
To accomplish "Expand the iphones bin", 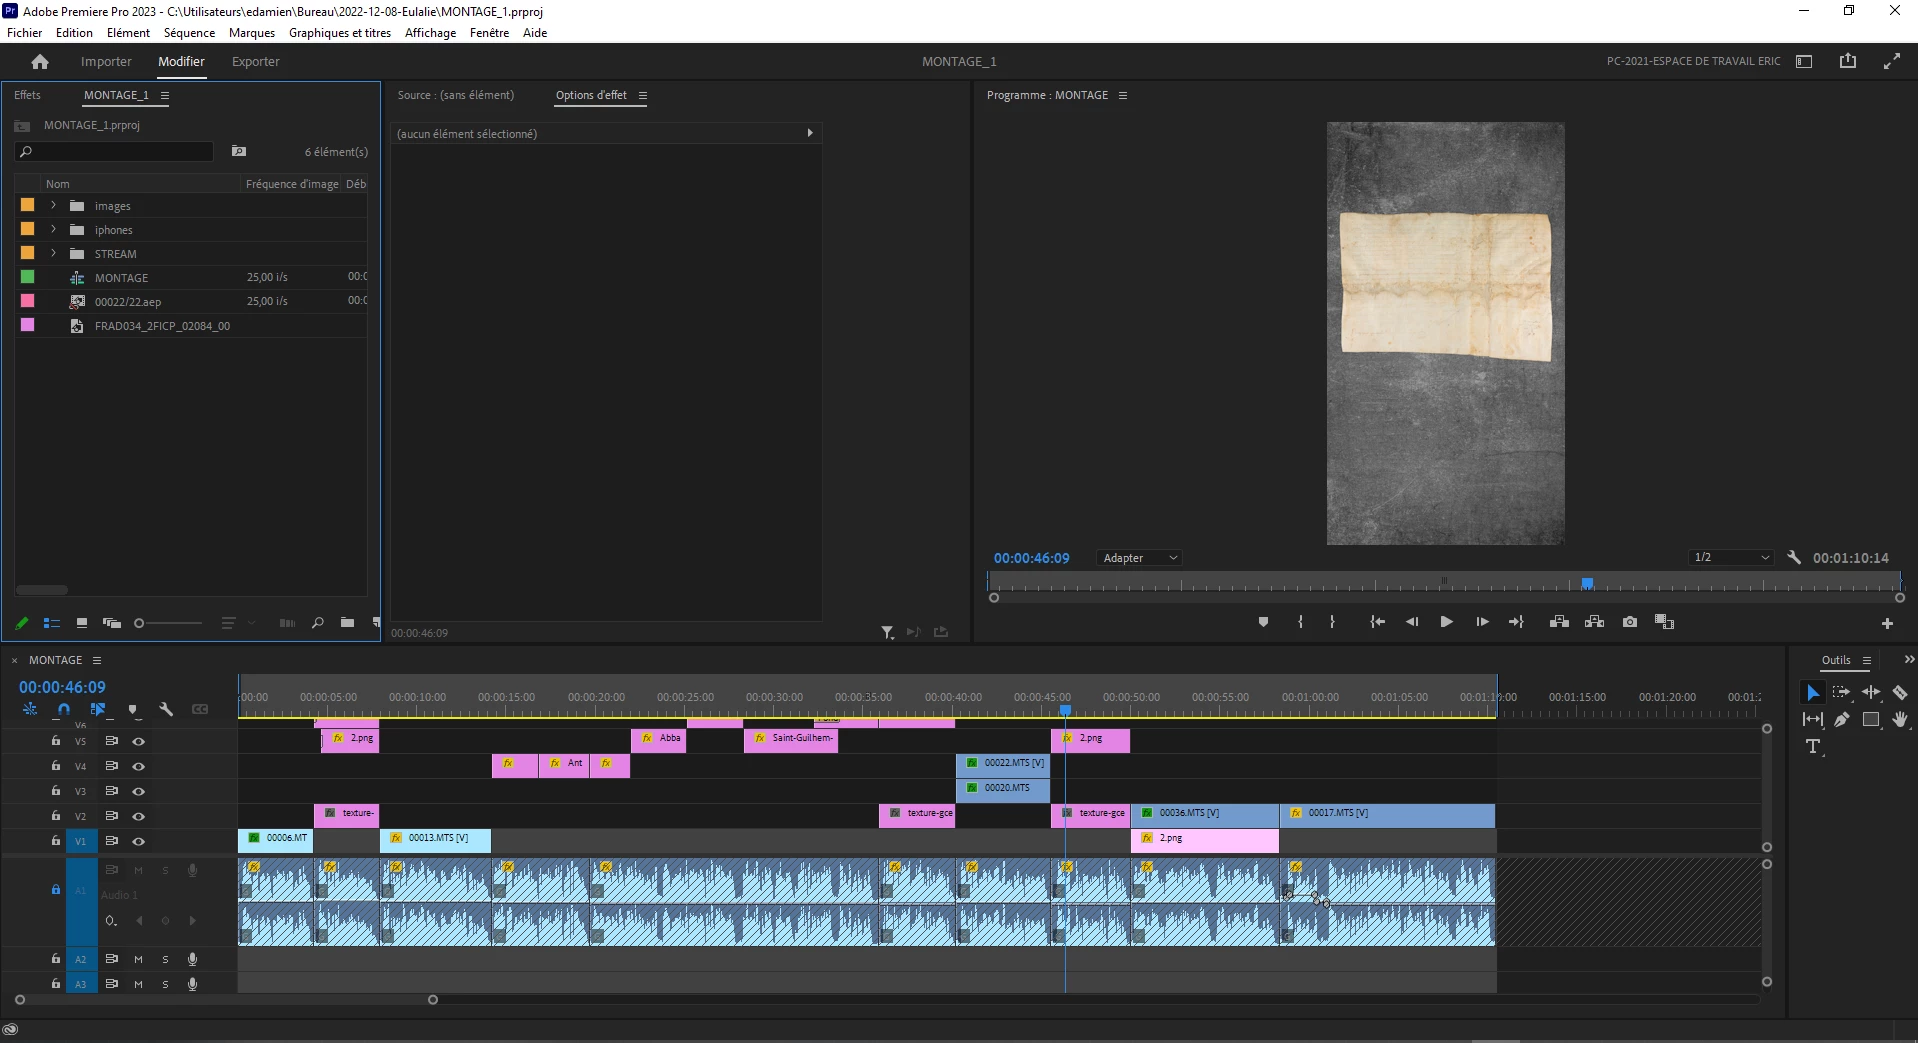I will click(x=54, y=229).
